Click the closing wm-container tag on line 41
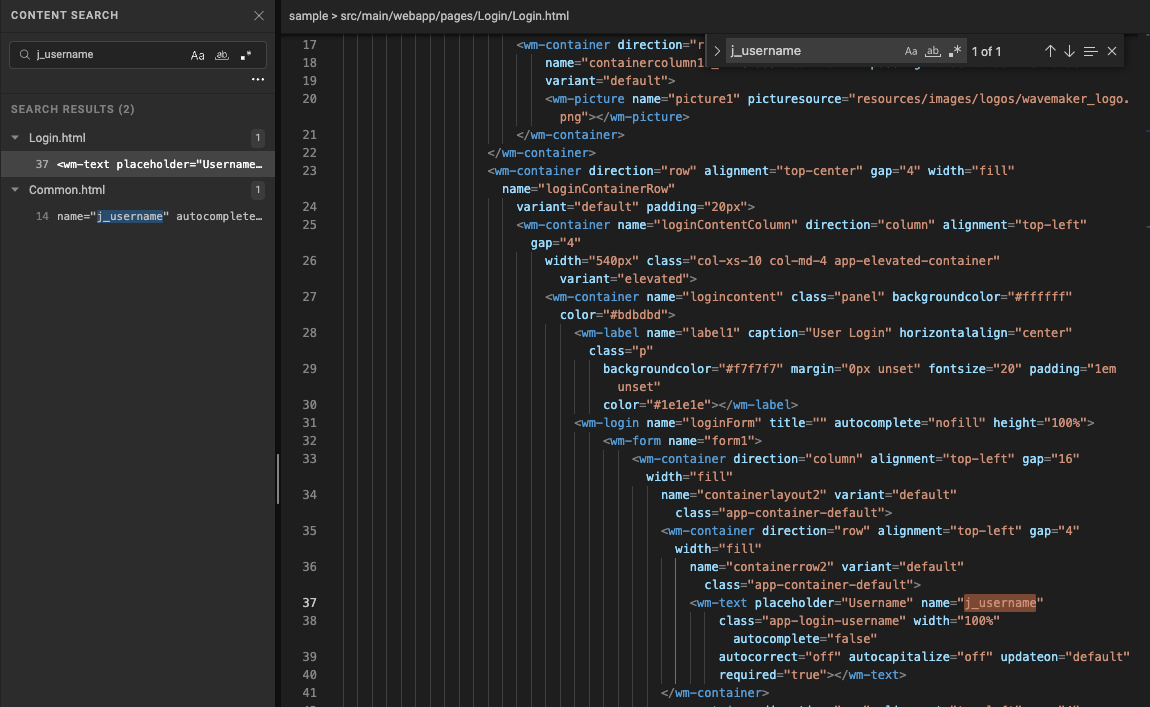Image resolution: width=1150 pixels, height=707 pixels. coord(714,693)
